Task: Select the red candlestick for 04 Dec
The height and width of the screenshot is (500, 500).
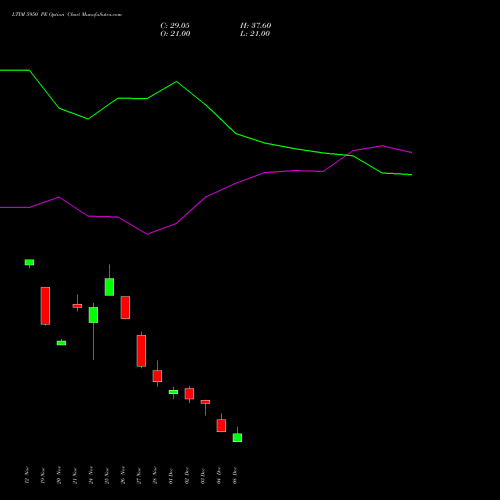Action: coord(221,425)
